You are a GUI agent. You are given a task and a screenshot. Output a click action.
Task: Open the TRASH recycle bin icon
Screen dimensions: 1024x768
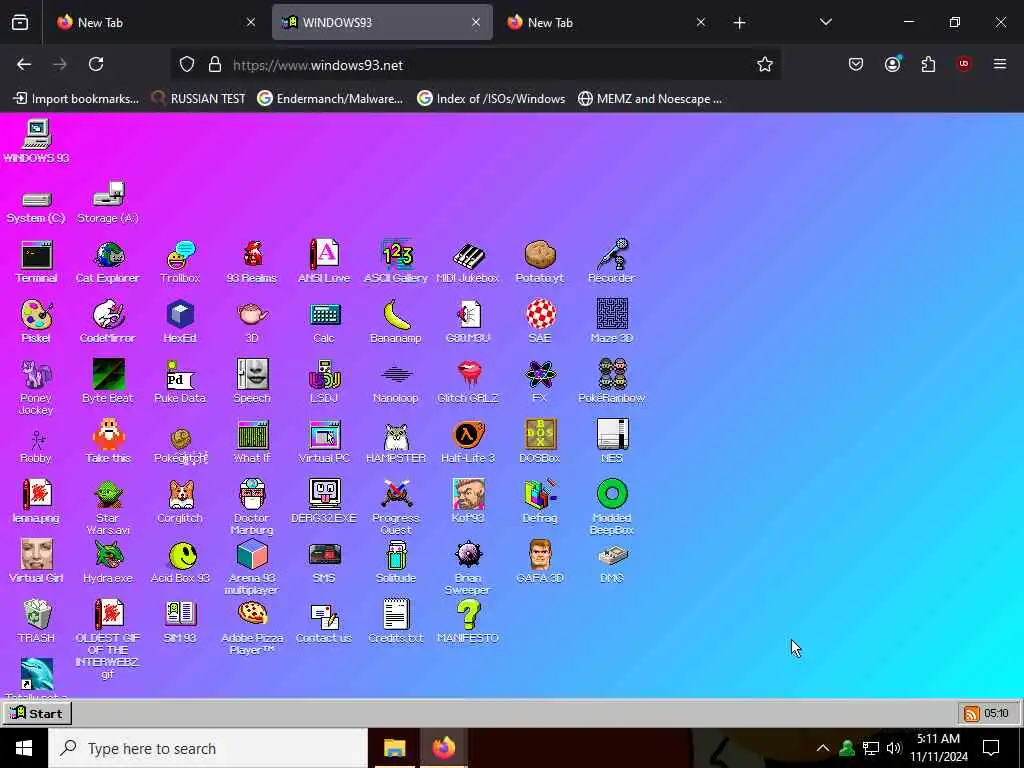coord(37,622)
